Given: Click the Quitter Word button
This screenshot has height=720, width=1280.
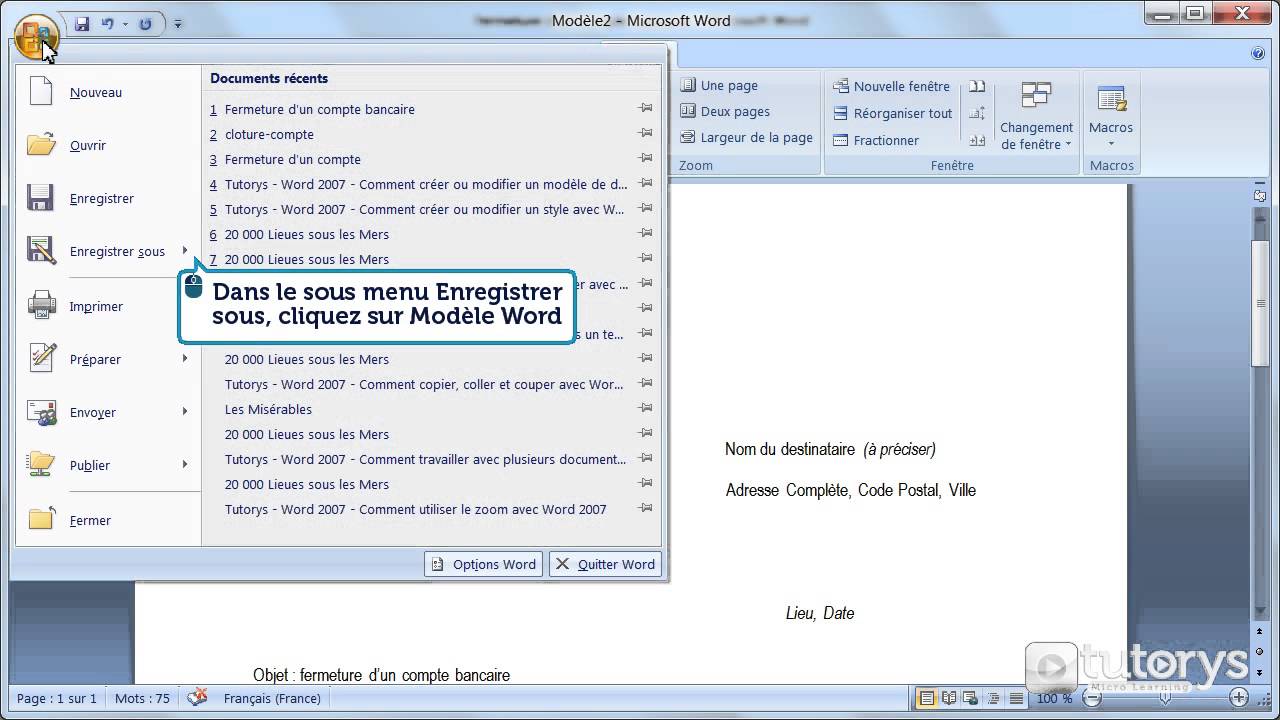Looking at the screenshot, I should (605, 564).
